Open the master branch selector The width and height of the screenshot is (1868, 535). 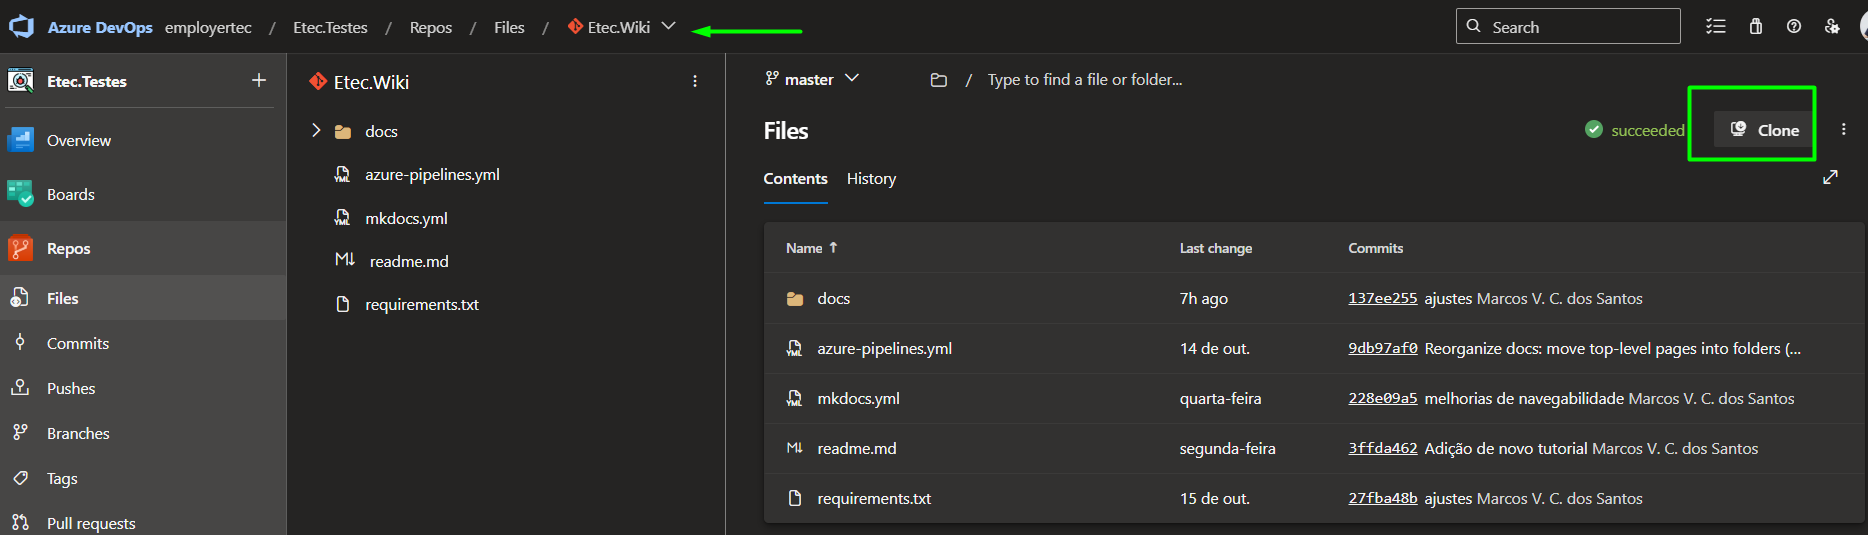pos(812,79)
